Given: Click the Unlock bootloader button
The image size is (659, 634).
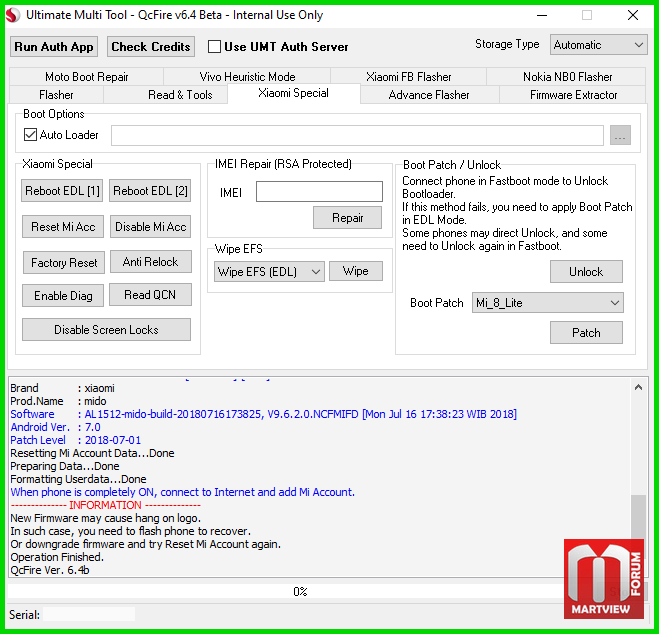Looking at the screenshot, I should 586,272.
